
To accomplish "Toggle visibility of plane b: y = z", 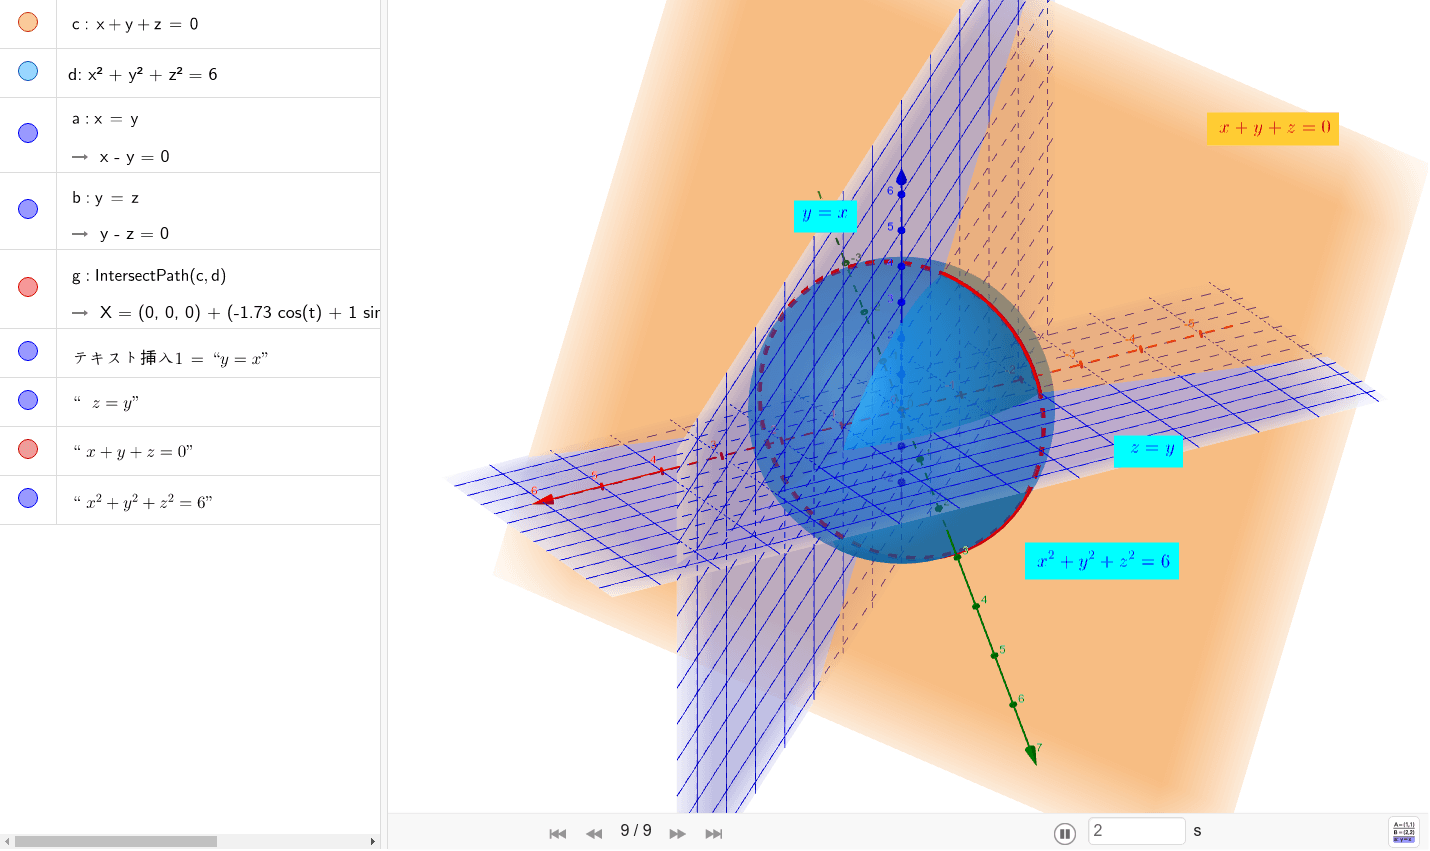I will (28, 209).
